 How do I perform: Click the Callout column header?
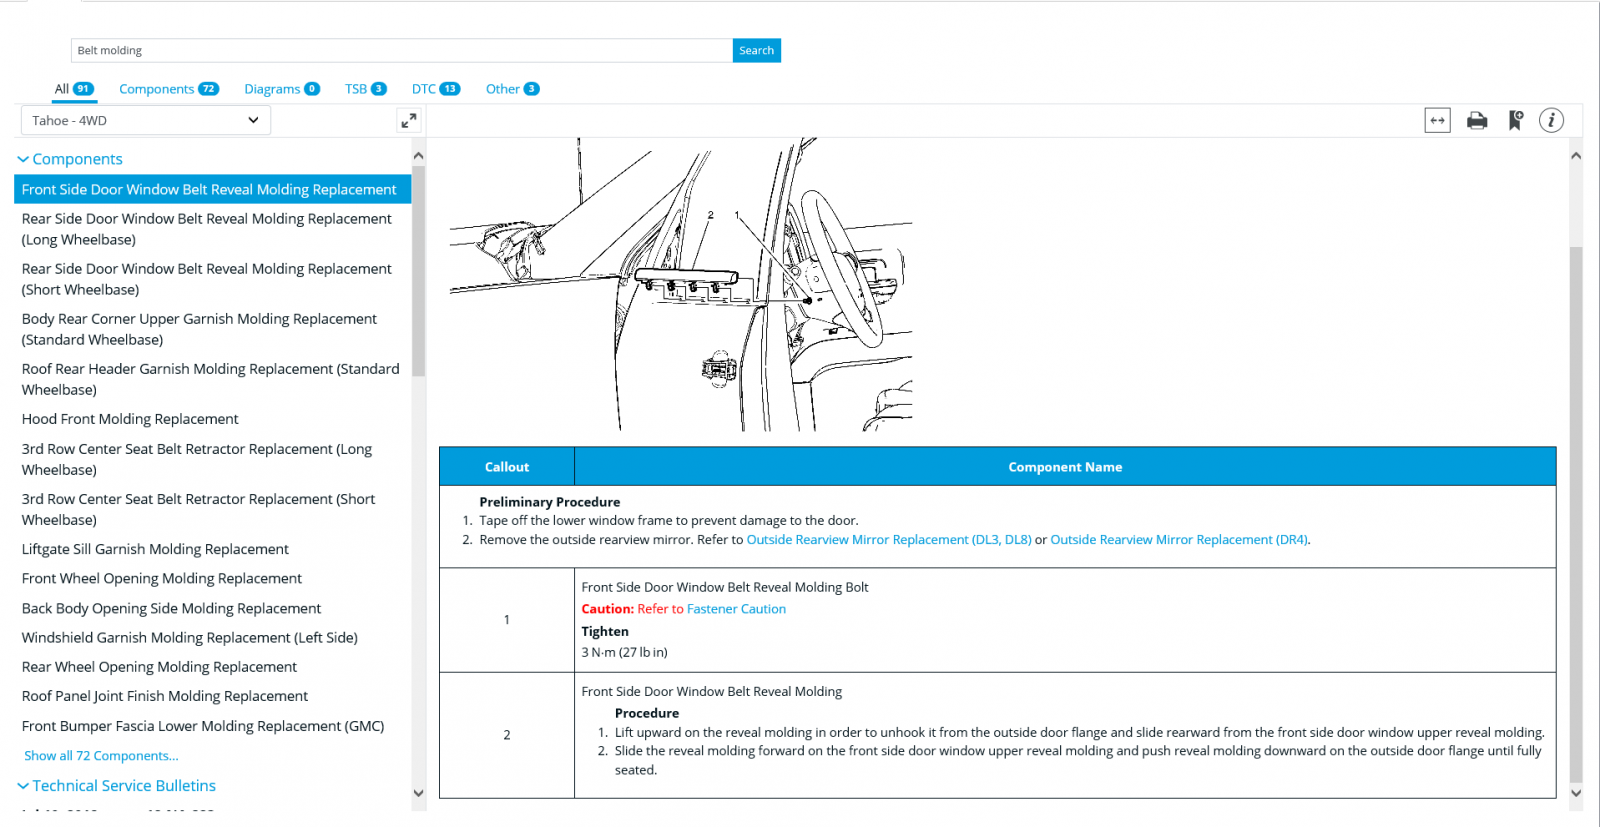tap(507, 467)
